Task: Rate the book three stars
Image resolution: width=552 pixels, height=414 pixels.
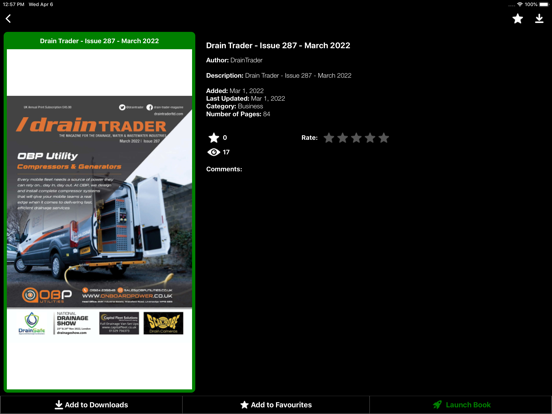Action: 356,138
